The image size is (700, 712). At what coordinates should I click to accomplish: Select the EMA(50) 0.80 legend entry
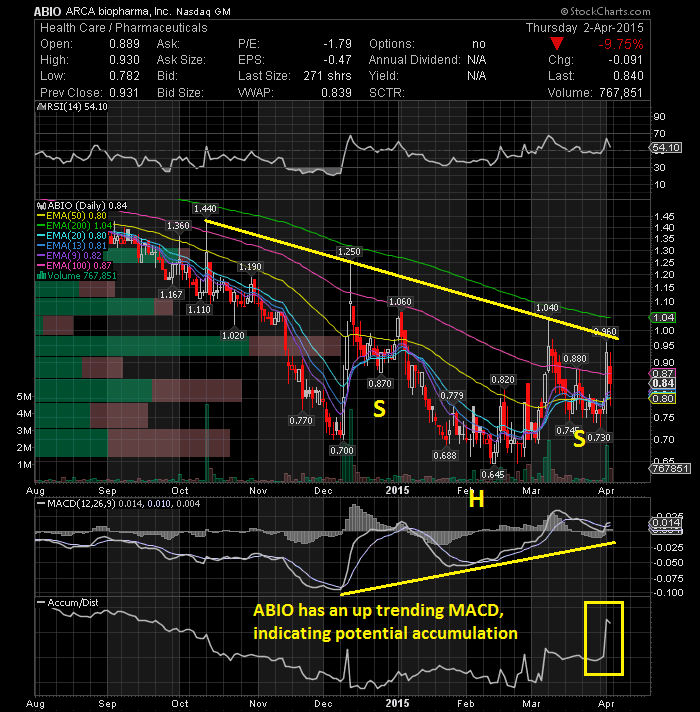pos(72,216)
